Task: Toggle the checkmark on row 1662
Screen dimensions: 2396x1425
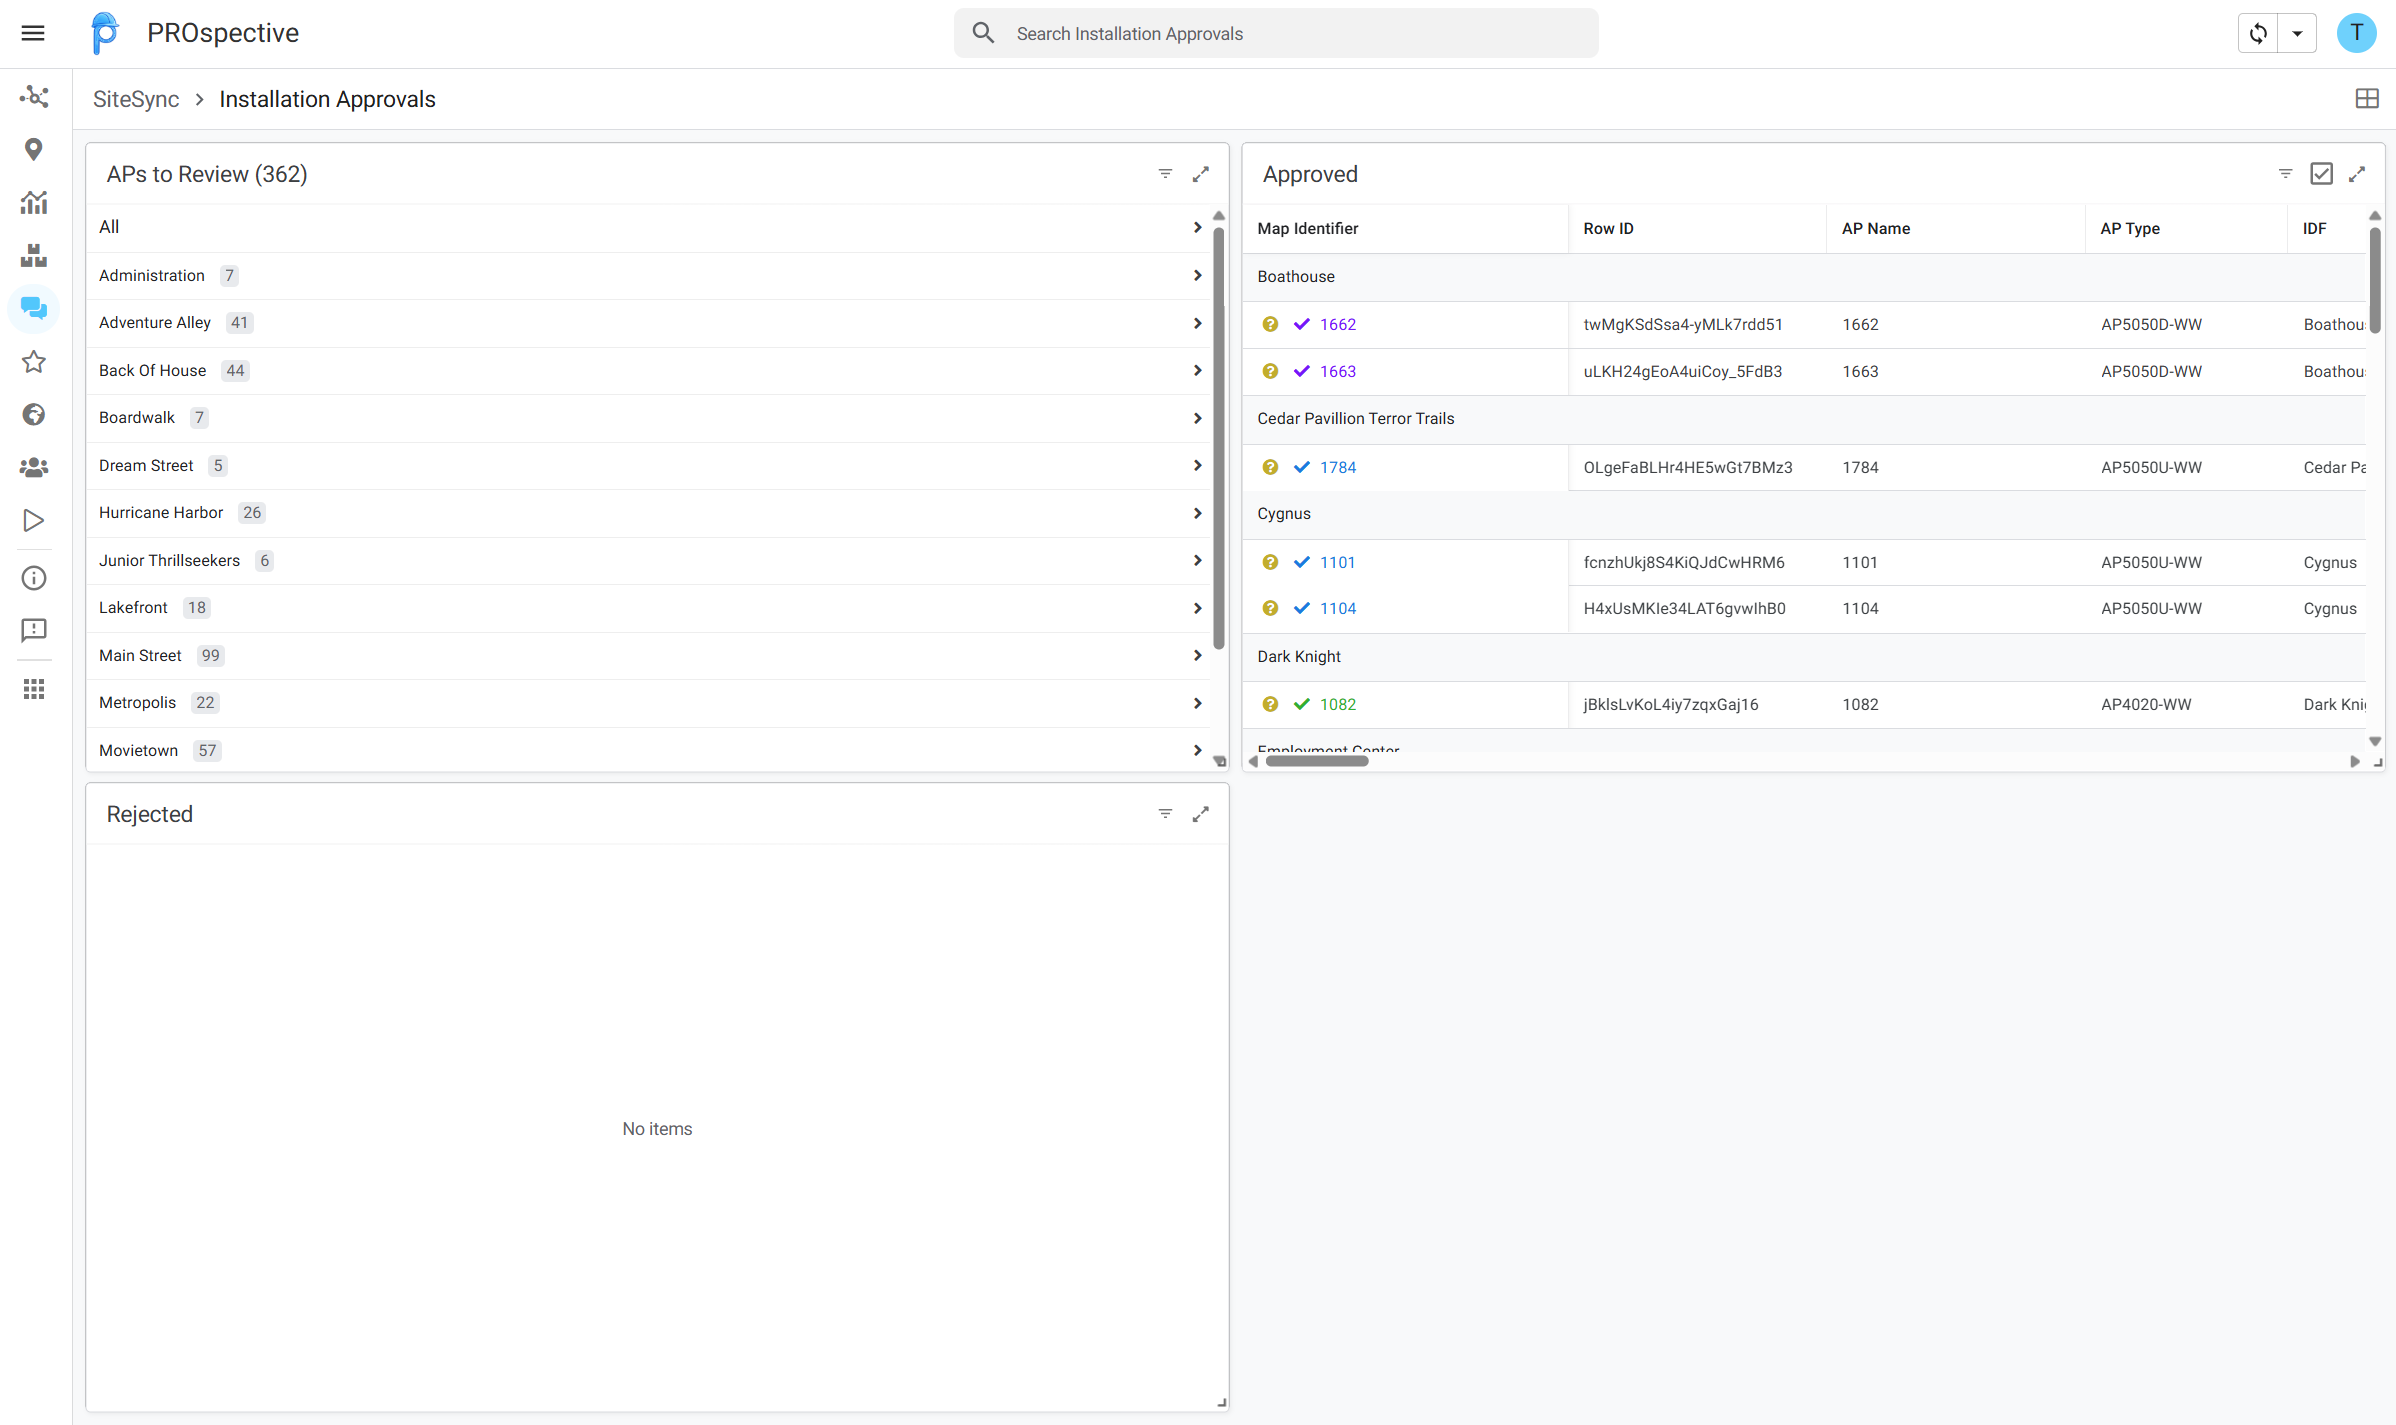Action: (1302, 324)
